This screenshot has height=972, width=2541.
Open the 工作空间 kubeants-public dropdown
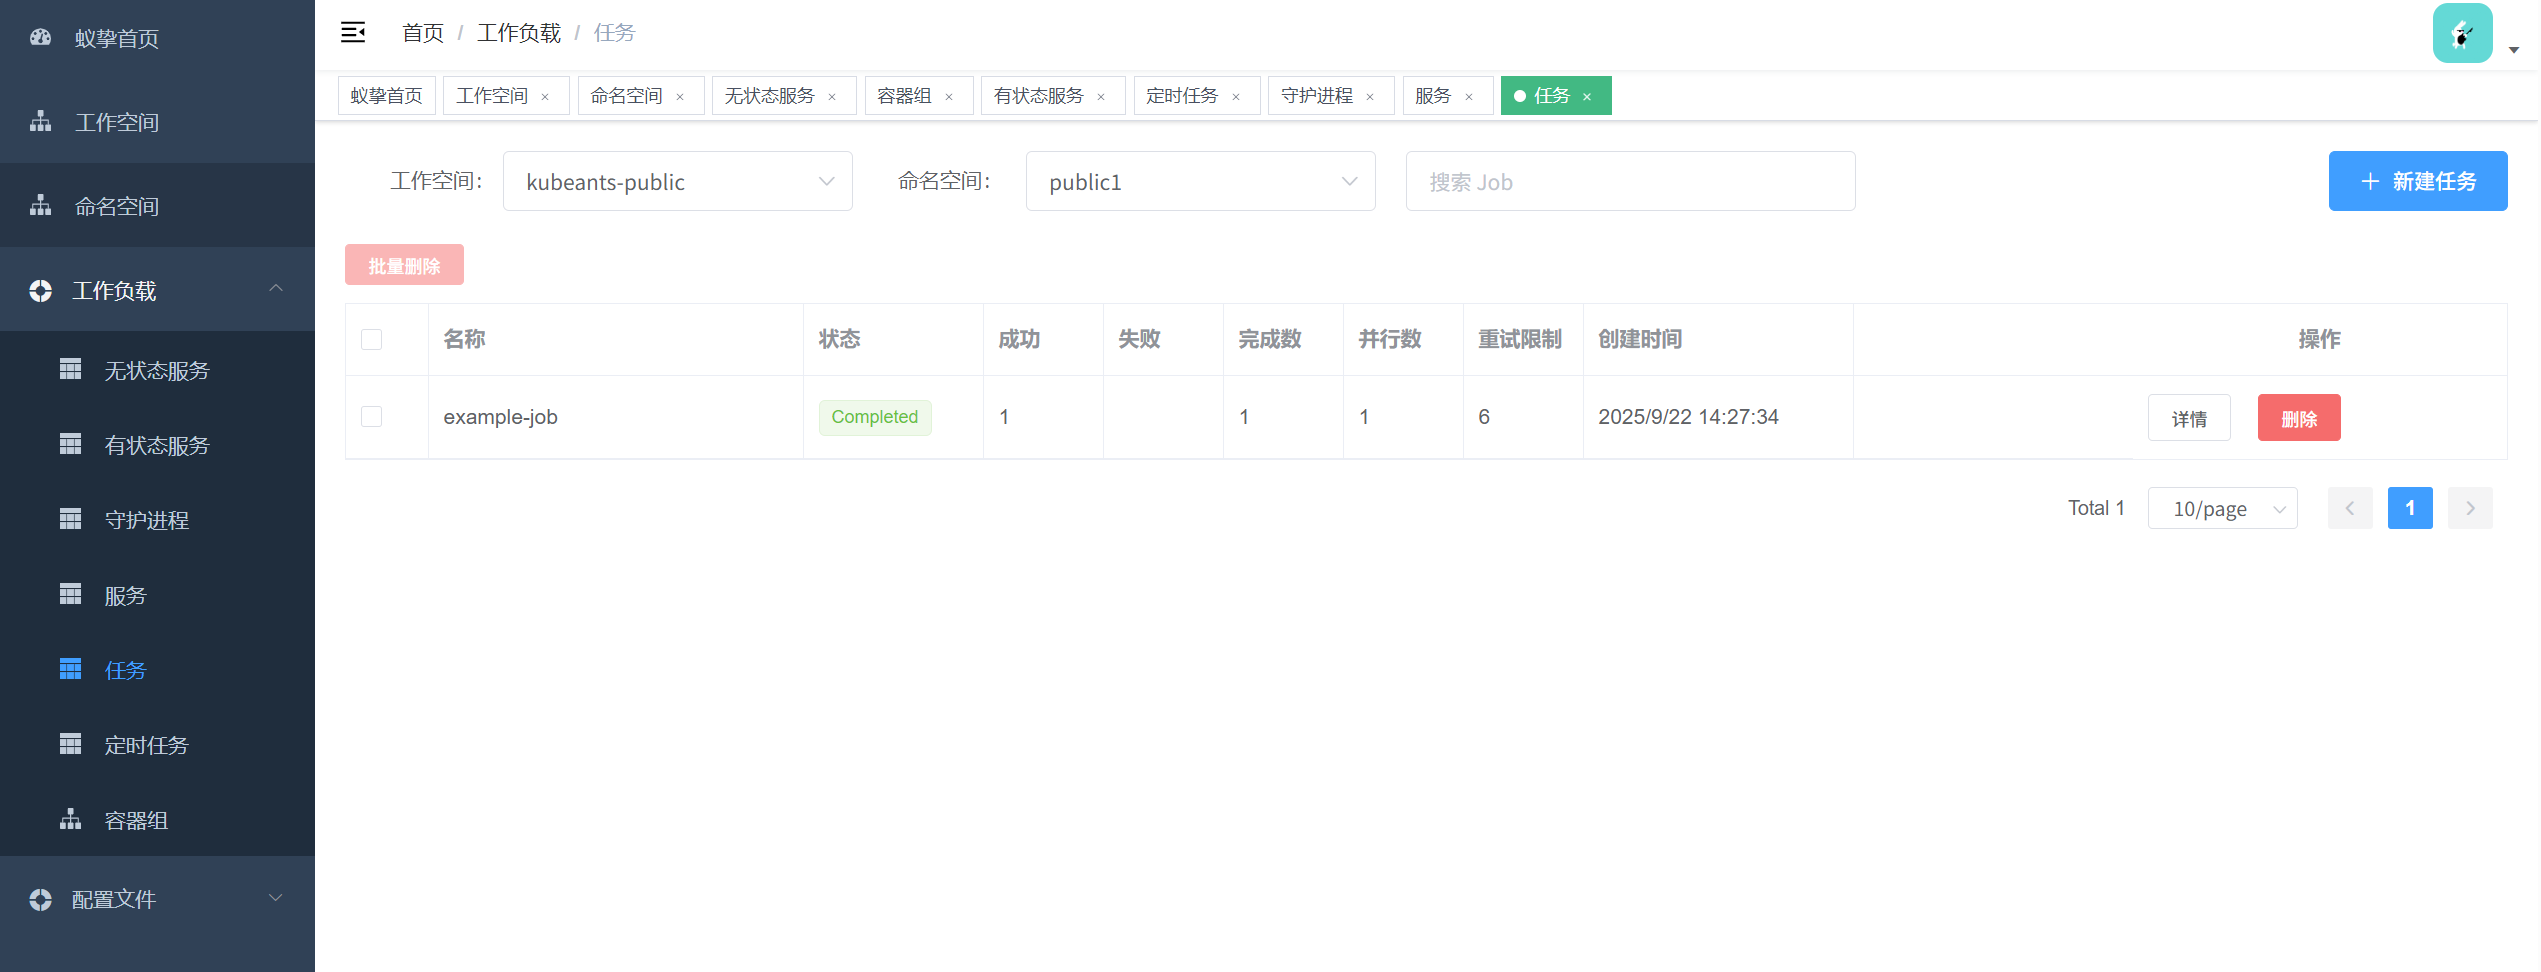pyautogui.click(x=677, y=182)
